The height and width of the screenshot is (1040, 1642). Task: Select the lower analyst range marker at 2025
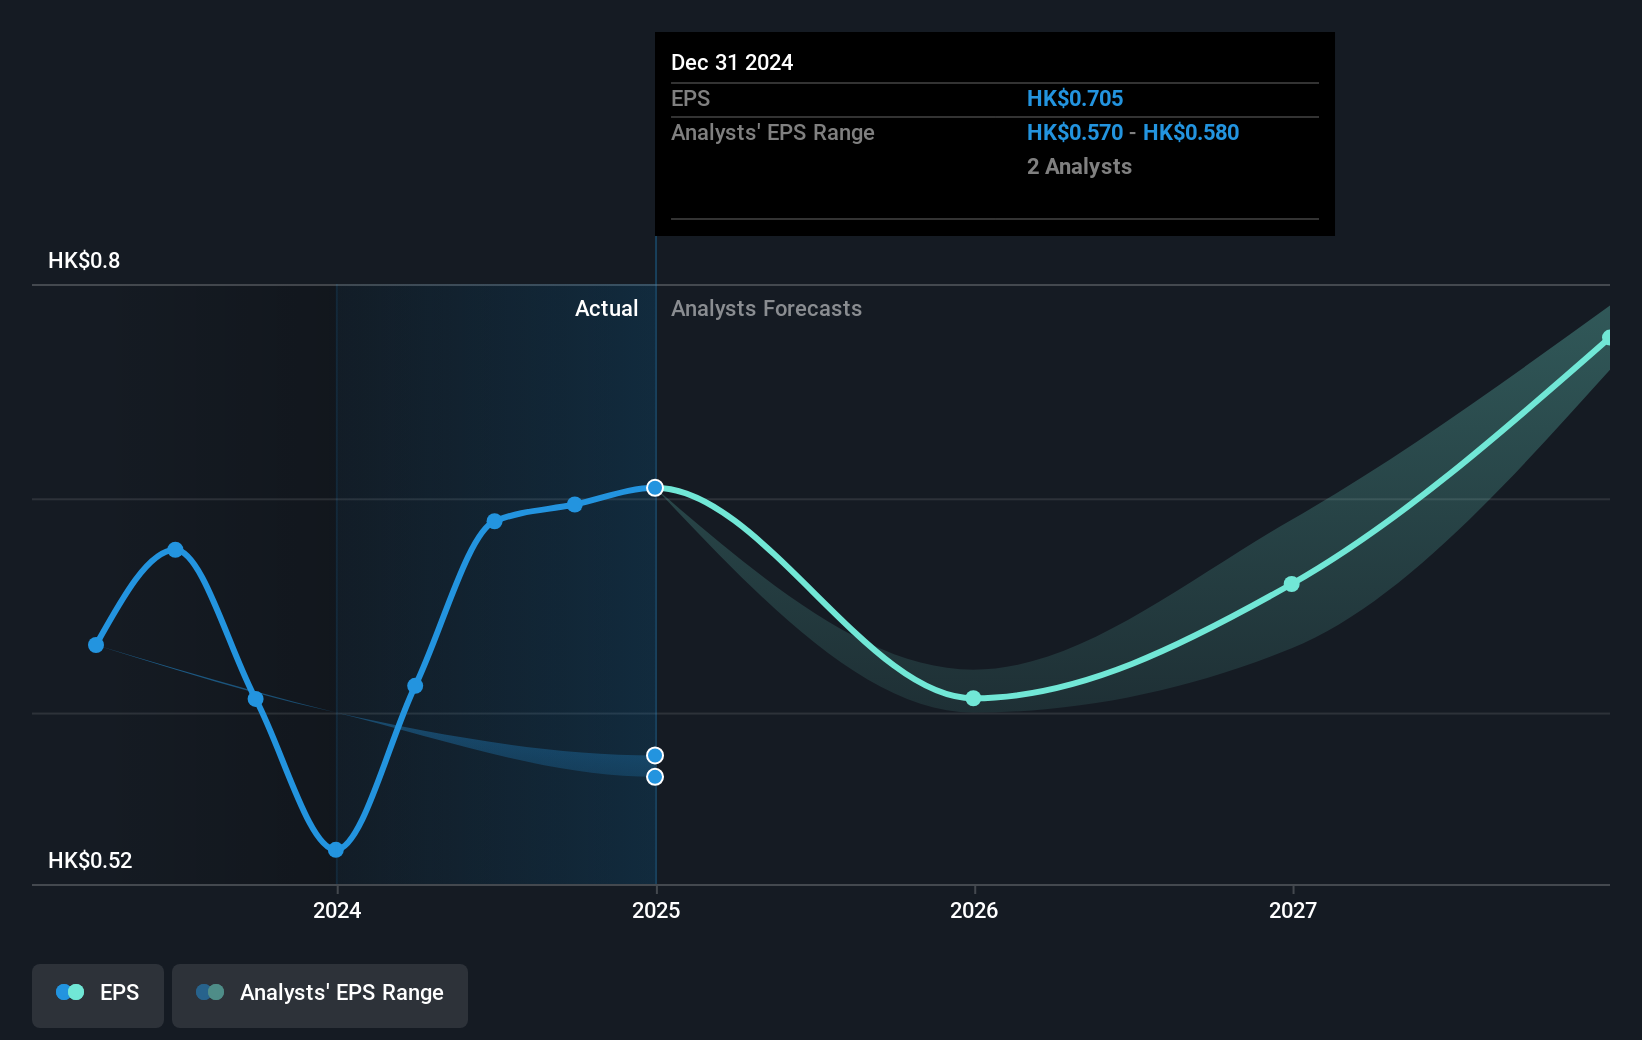pyautogui.click(x=655, y=777)
